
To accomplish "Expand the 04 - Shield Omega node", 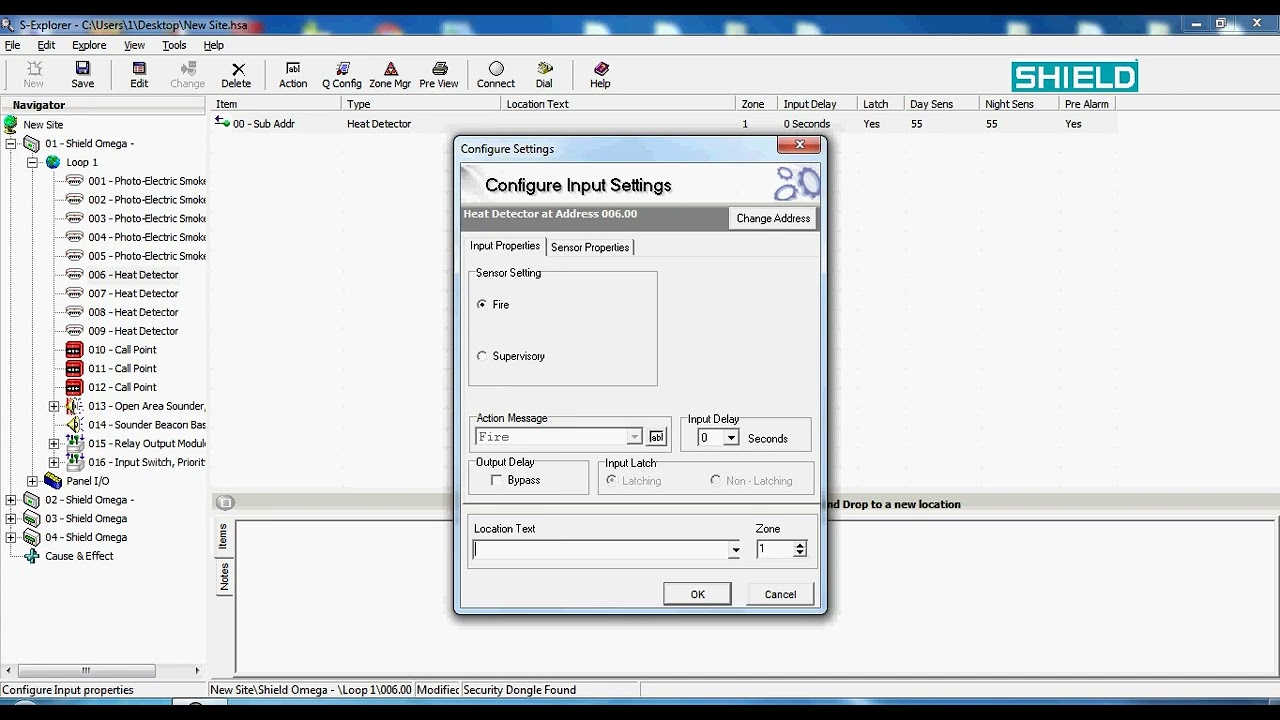I will [11, 537].
